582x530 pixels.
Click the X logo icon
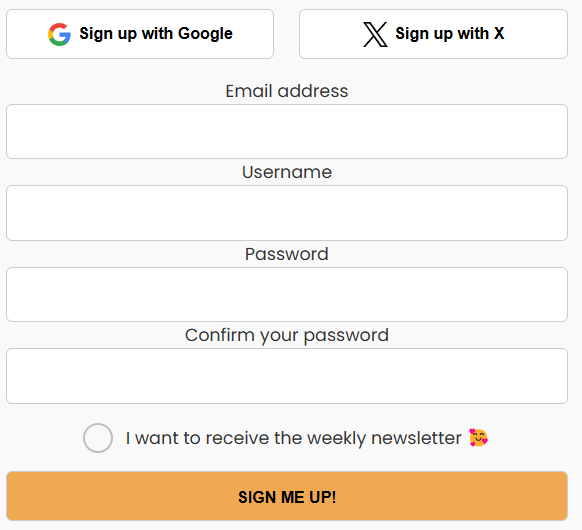pos(375,34)
